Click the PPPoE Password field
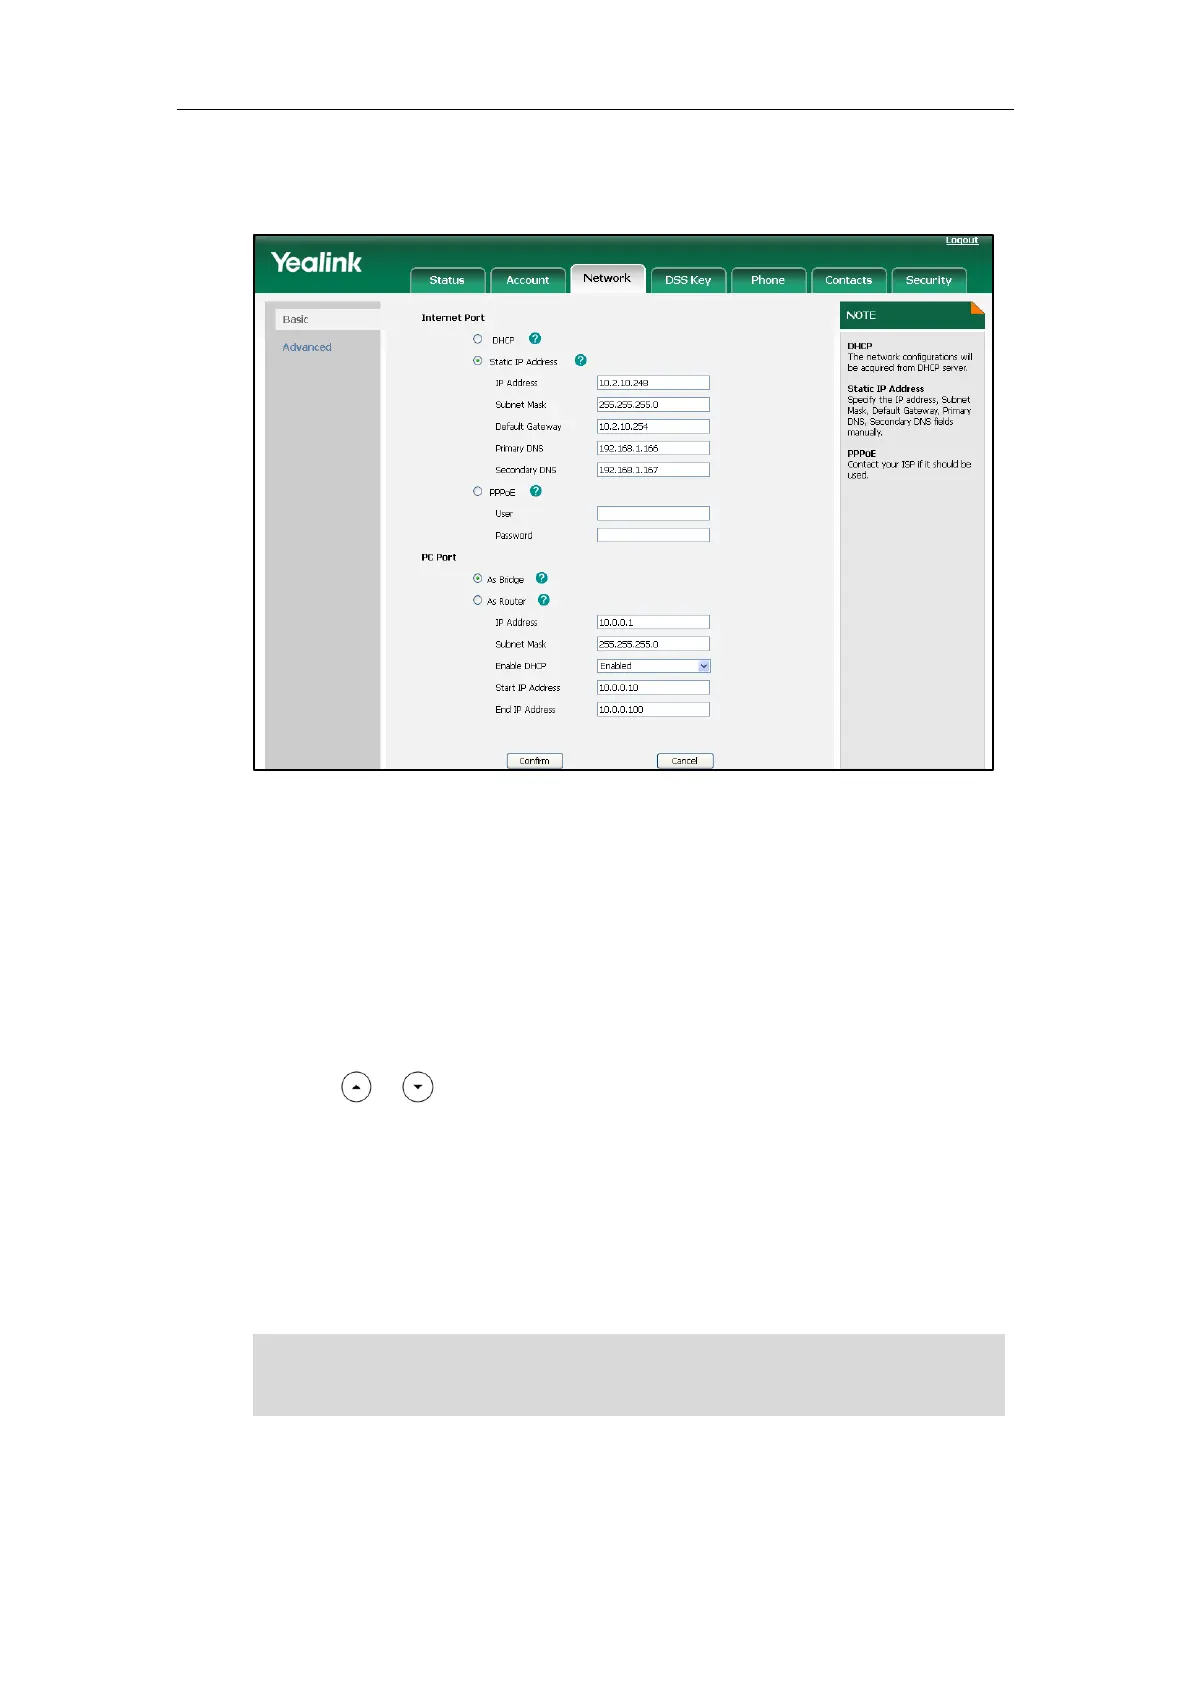This screenshot has height=1684, width=1191. pyautogui.click(x=653, y=535)
